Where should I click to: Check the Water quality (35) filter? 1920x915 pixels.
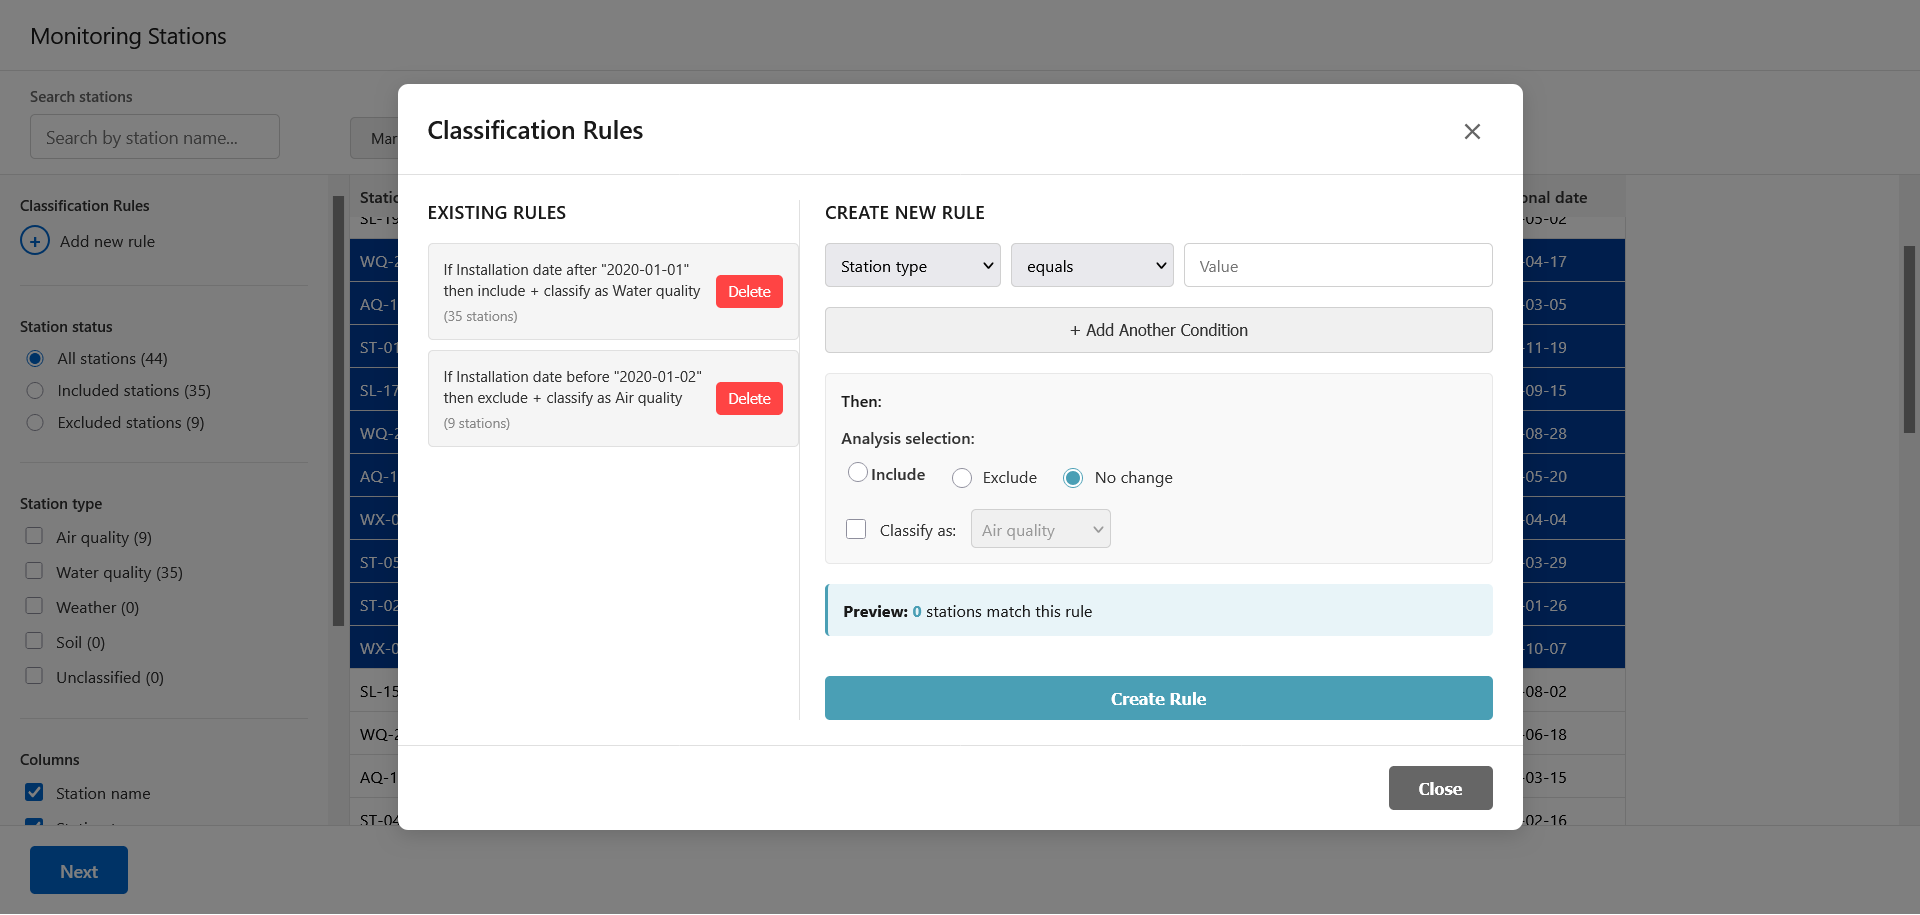coord(34,571)
